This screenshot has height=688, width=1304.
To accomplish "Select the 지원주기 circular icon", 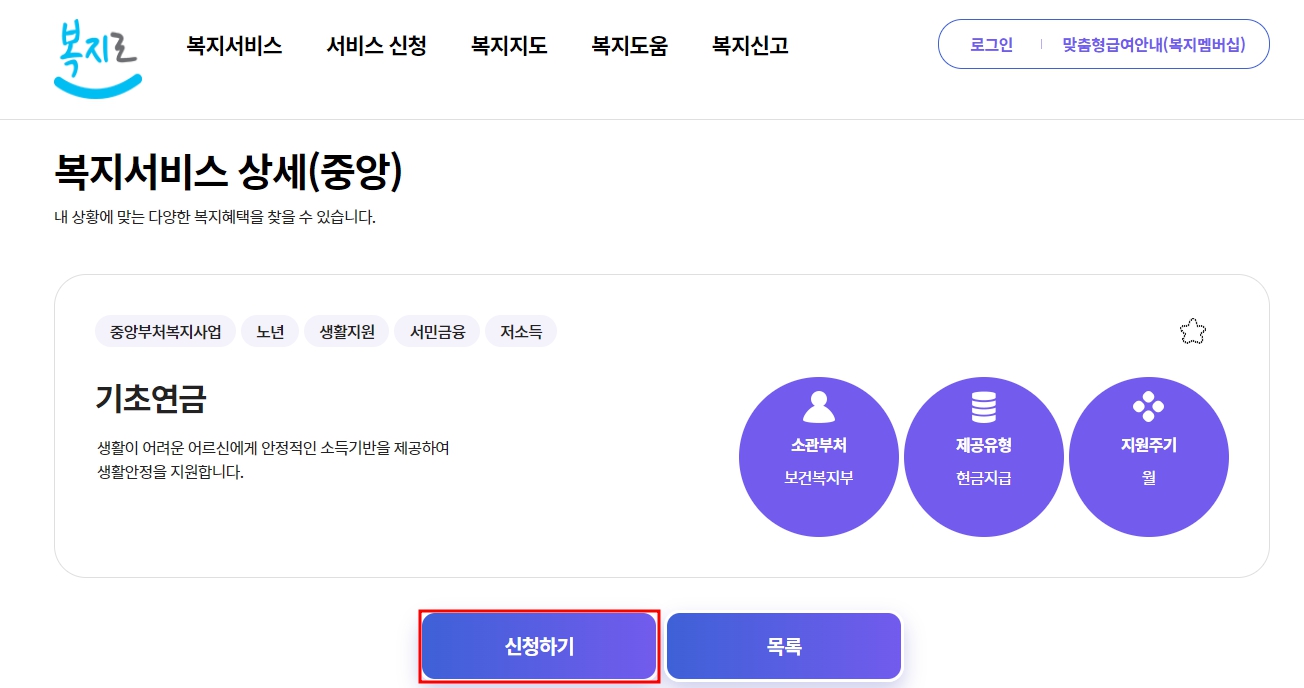I will (x=1149, y=455).
